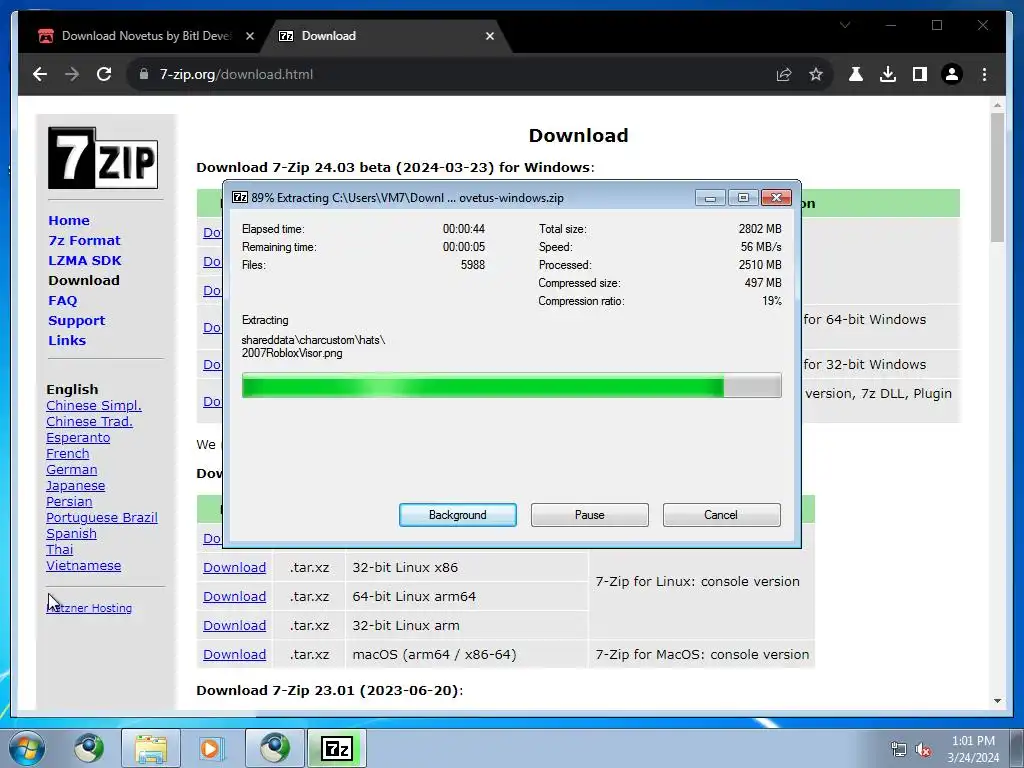Switch language to German

[72, 470]
